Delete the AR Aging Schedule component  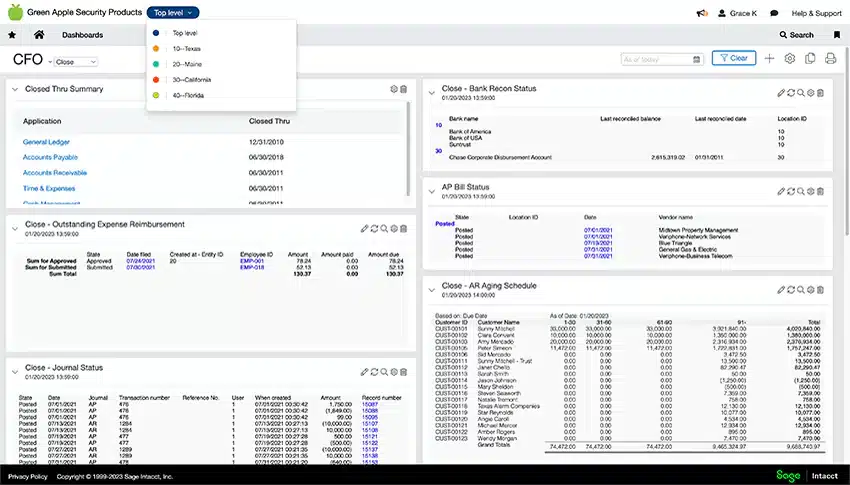coord(821,290)
